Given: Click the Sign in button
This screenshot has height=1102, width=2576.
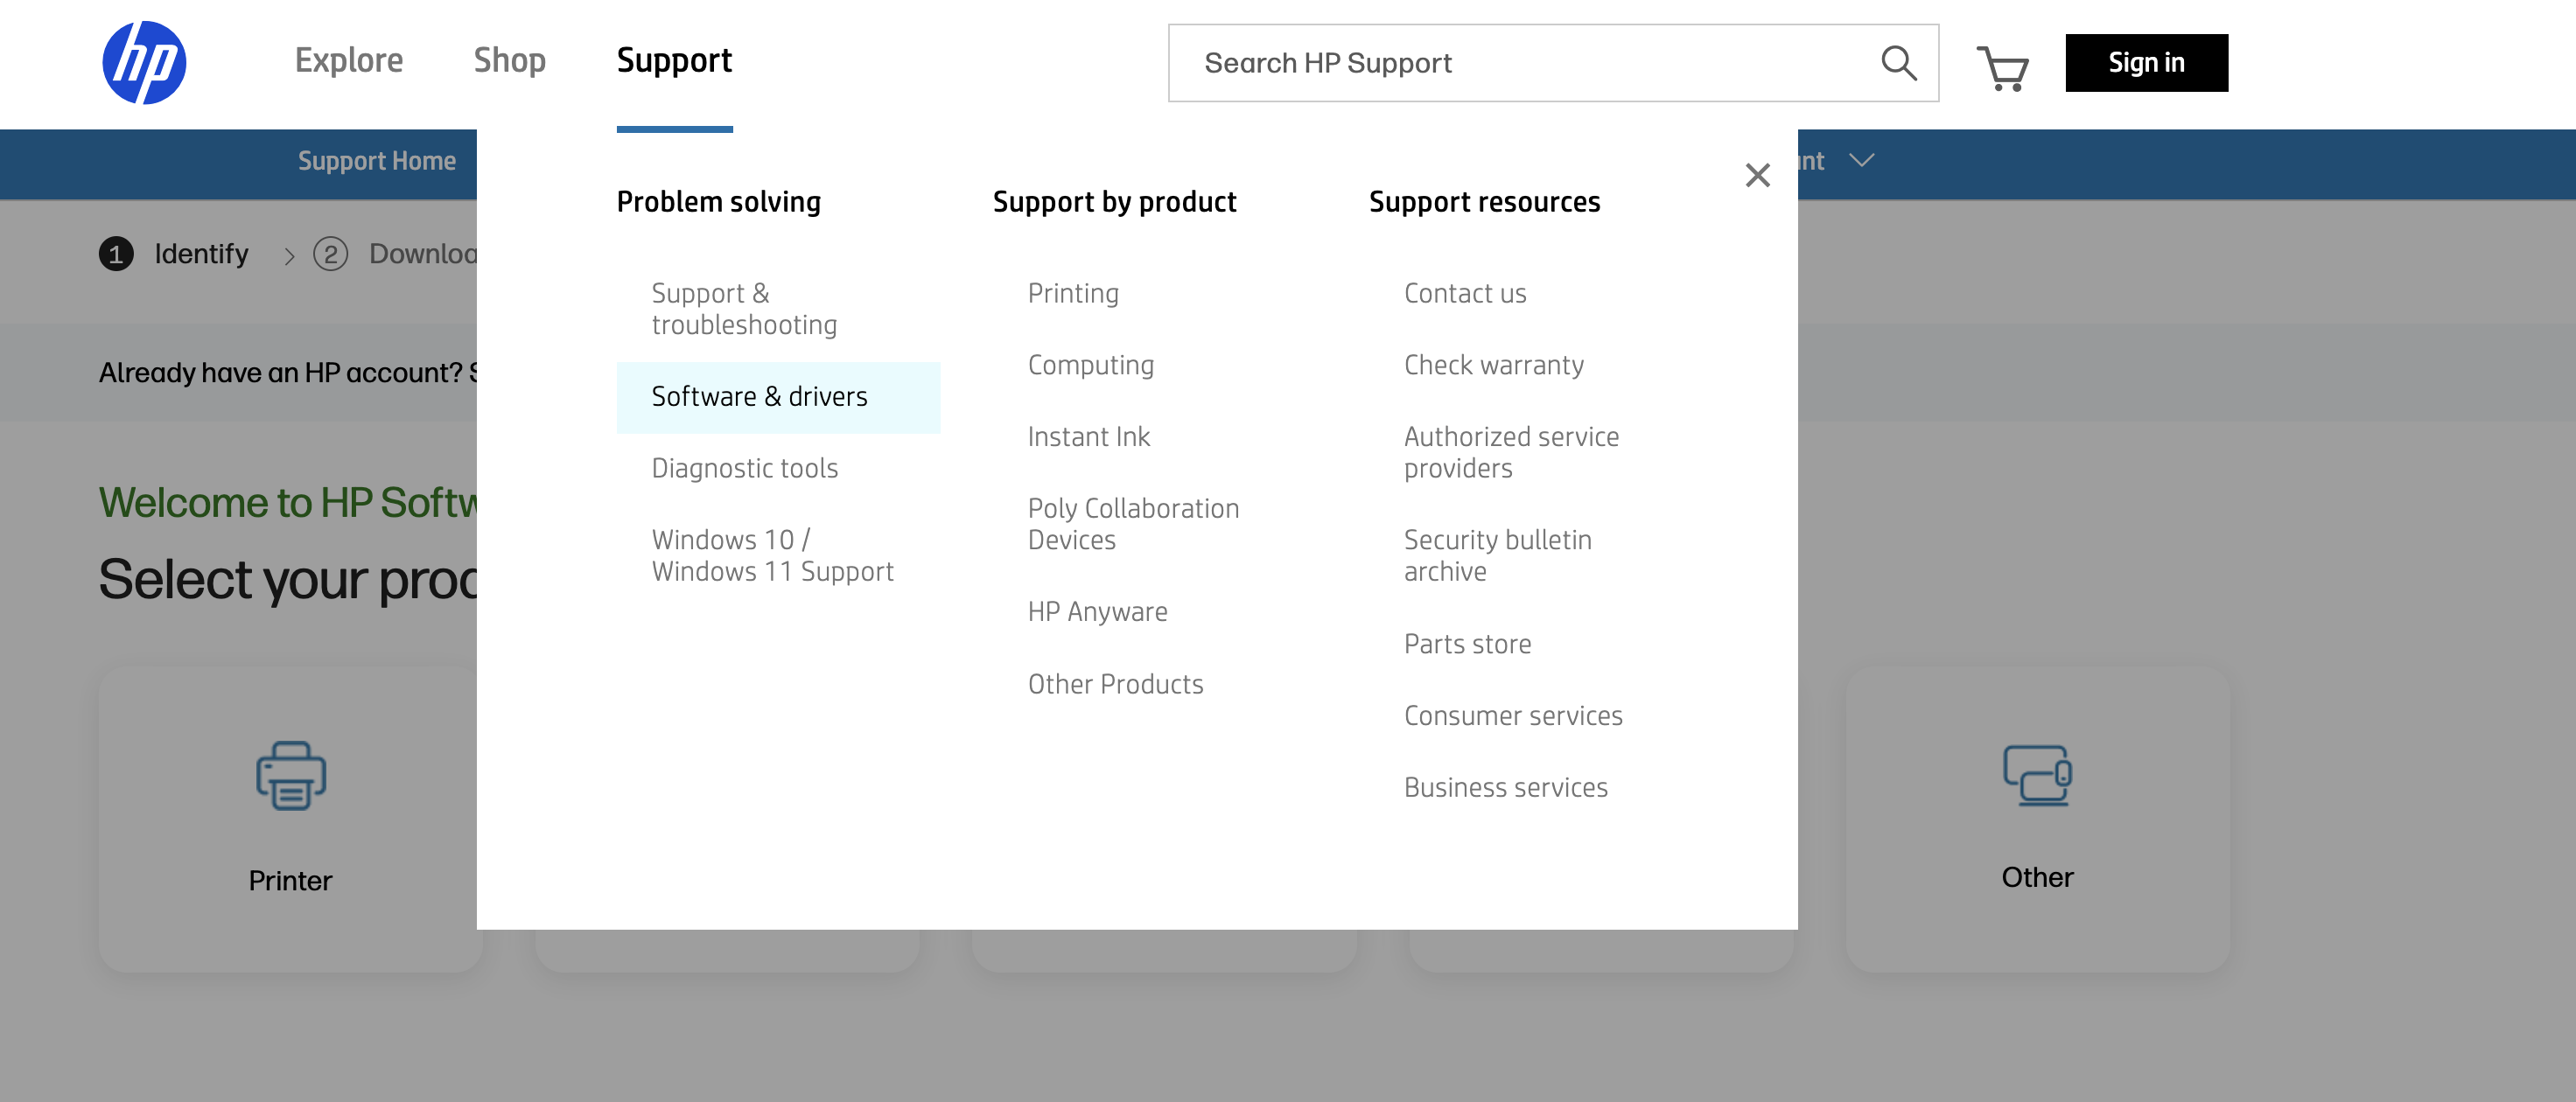Looking at the screenshot, I should (x=2146, y=63).
